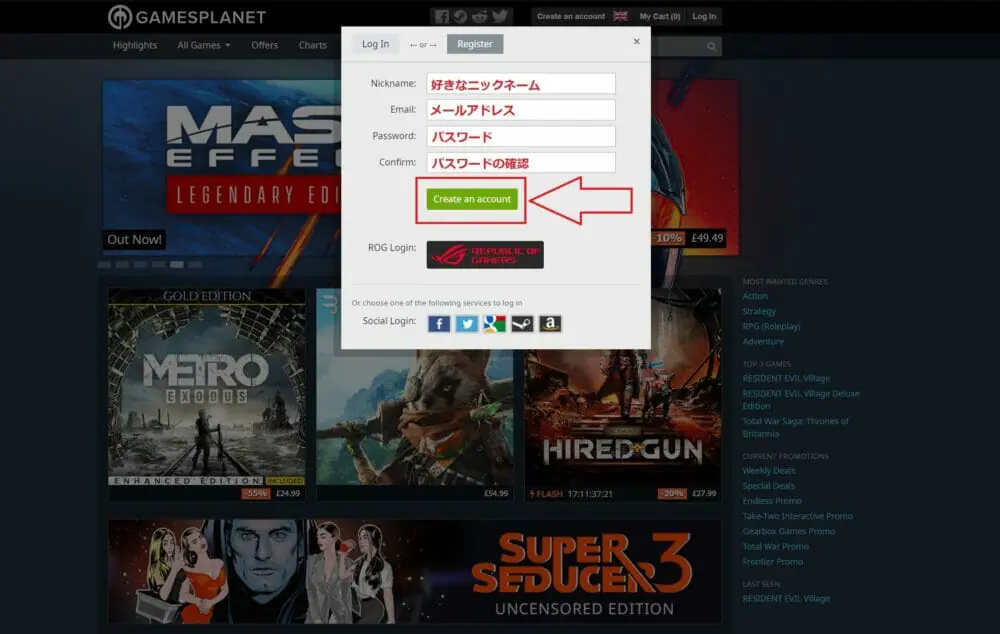Open the UK flag language selector
The height and width of the screenshot is (634, 1000).
tap(620, 16)
